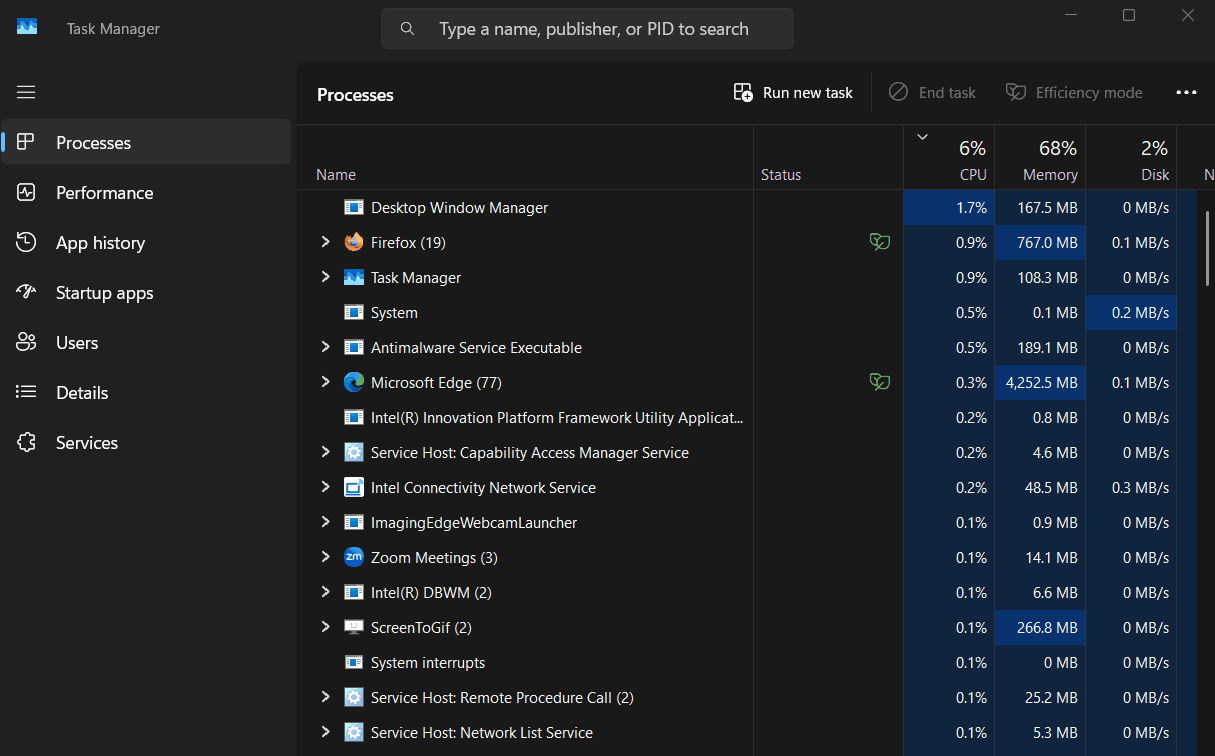Expand the Microsoft Edge (77) group
Image resolution: width=1215 pixels, height=756 pixels.
click(x=325, y=382)
